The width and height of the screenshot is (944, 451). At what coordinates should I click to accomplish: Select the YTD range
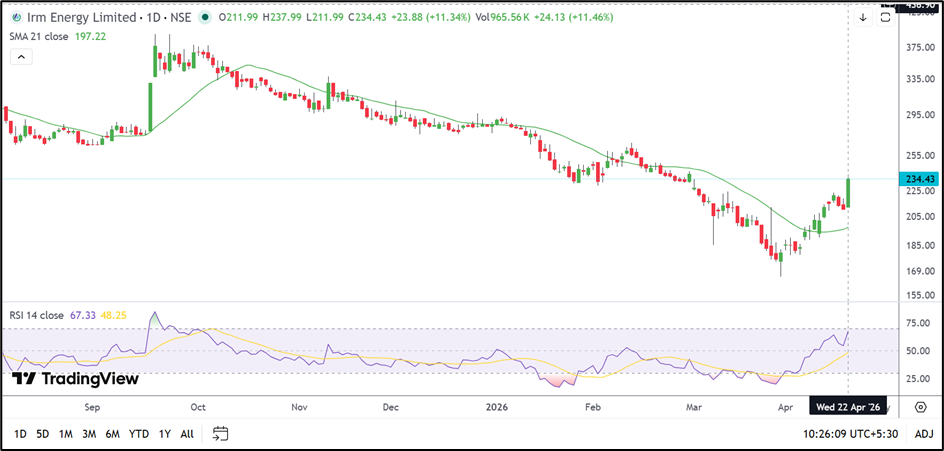pos(138,434)
